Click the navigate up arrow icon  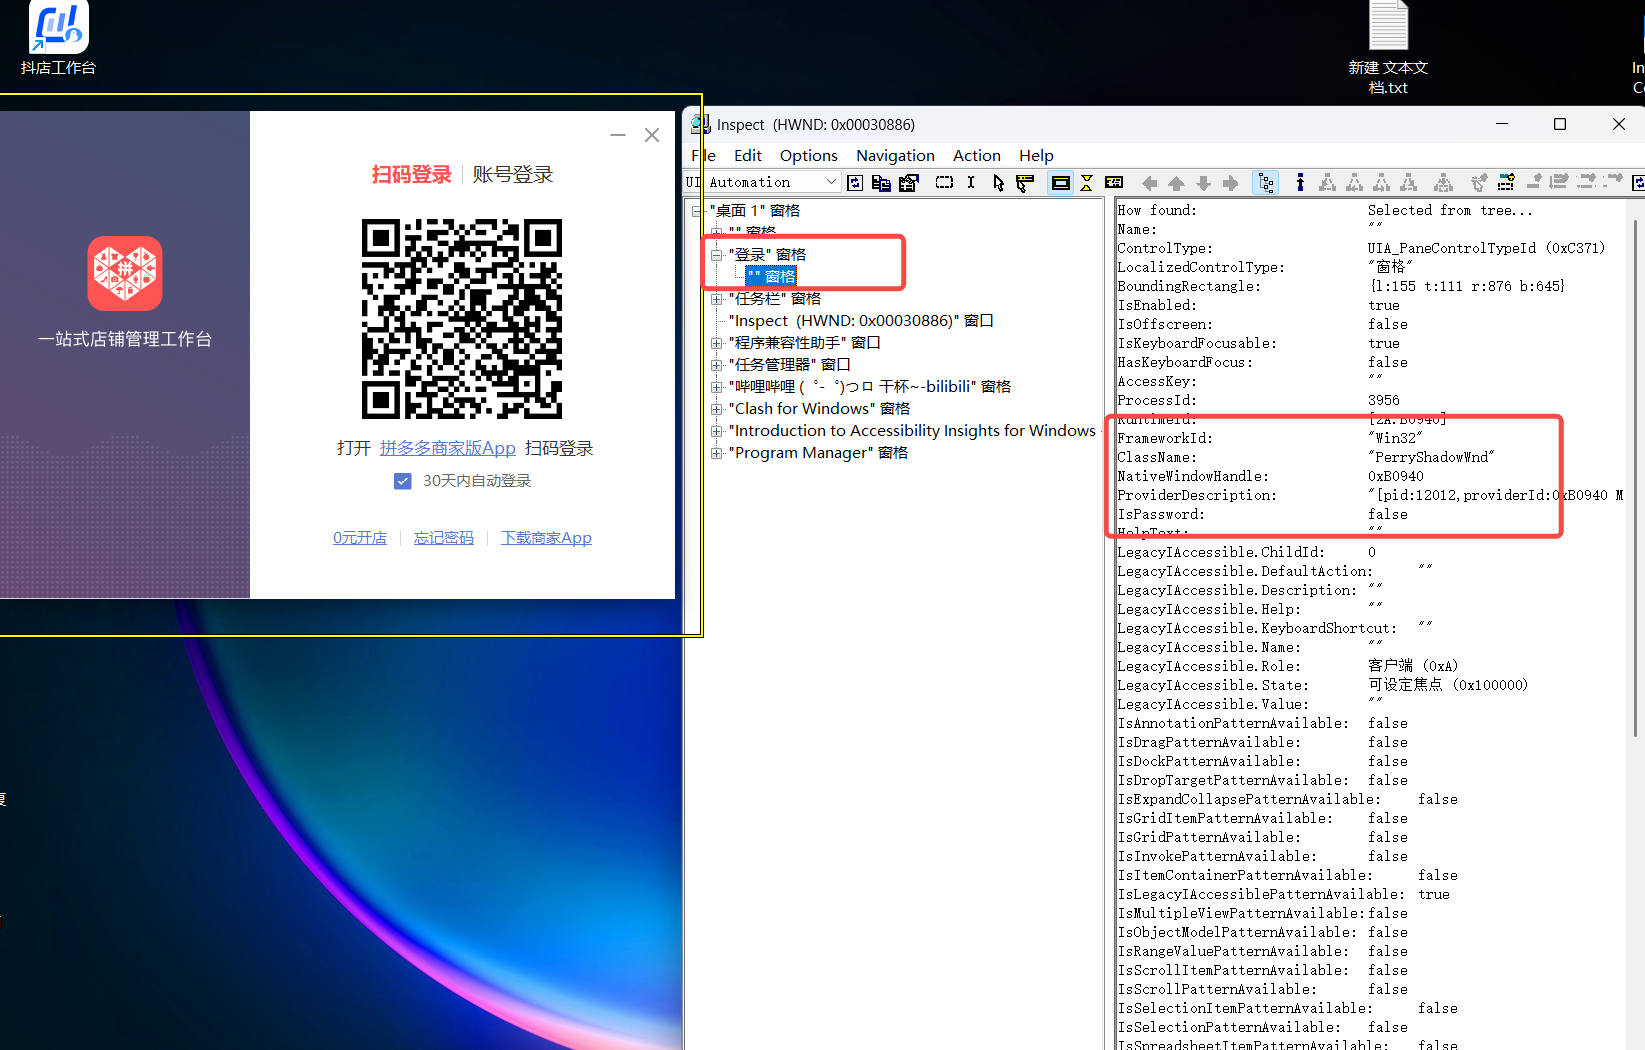coord(1177,183)
